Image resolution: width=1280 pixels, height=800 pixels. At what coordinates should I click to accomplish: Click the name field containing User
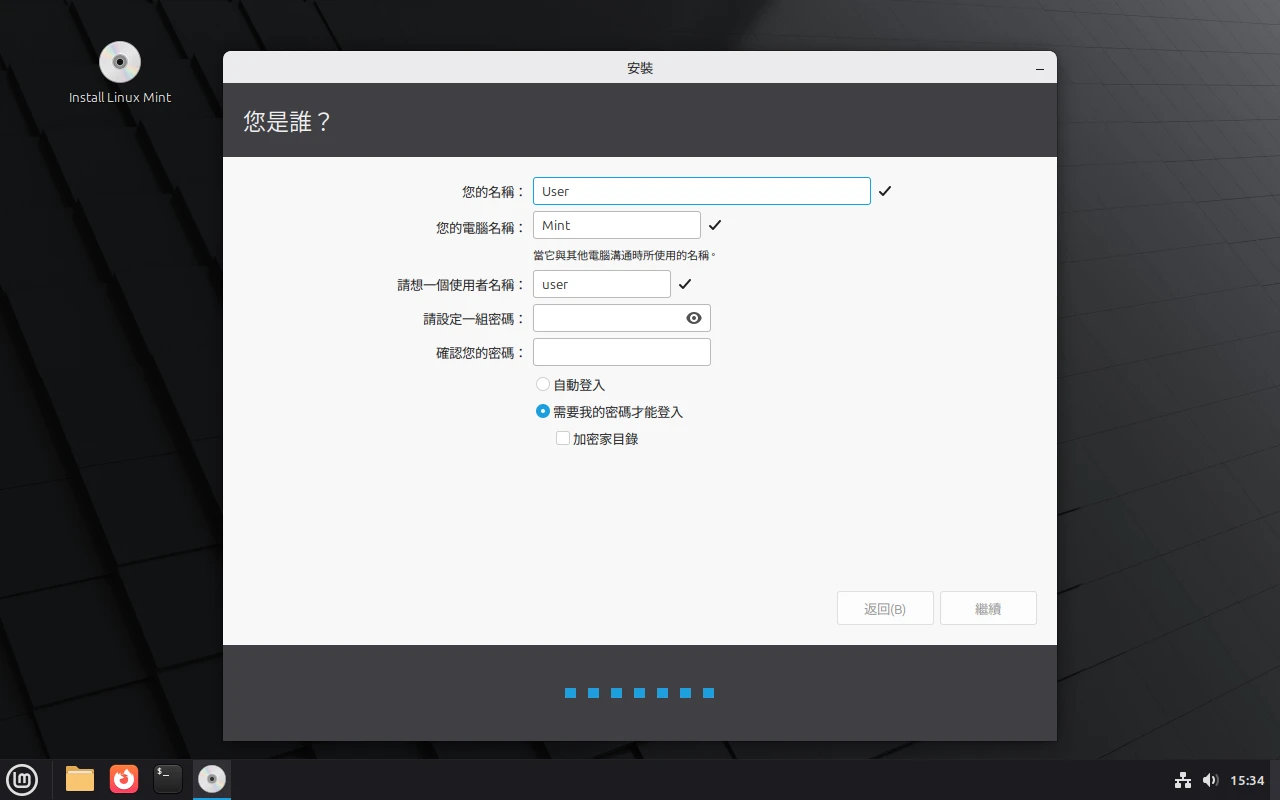pyautogui.click(x=701, y=190)
